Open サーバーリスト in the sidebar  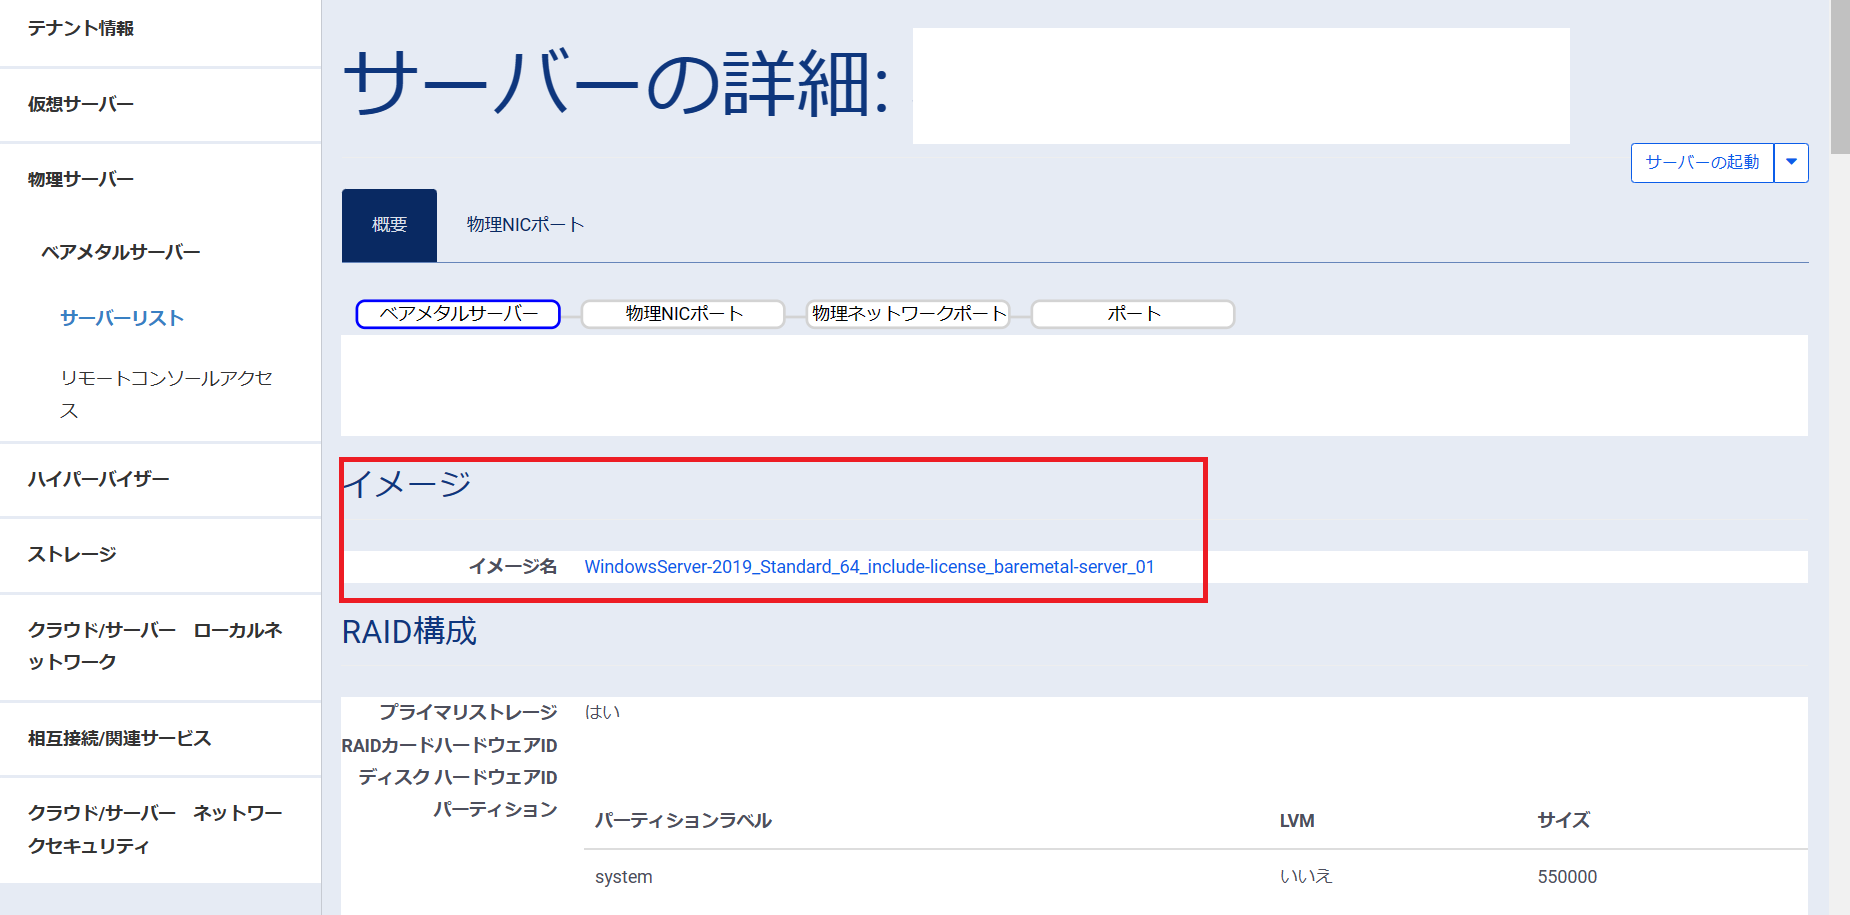(122, 318)
